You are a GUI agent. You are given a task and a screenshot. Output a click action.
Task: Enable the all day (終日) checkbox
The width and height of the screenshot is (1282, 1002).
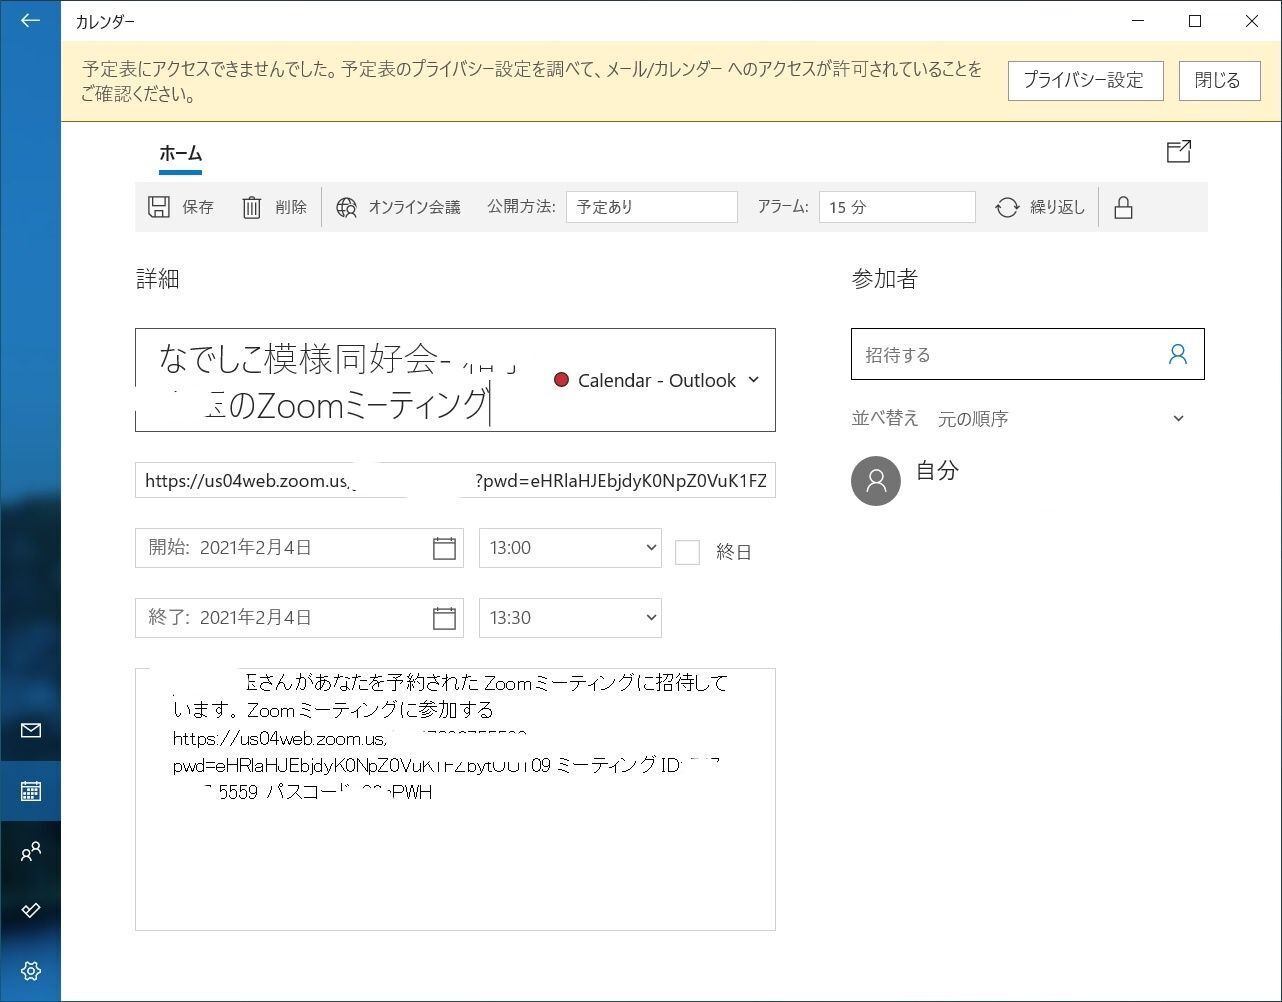(x=687, y=552)
